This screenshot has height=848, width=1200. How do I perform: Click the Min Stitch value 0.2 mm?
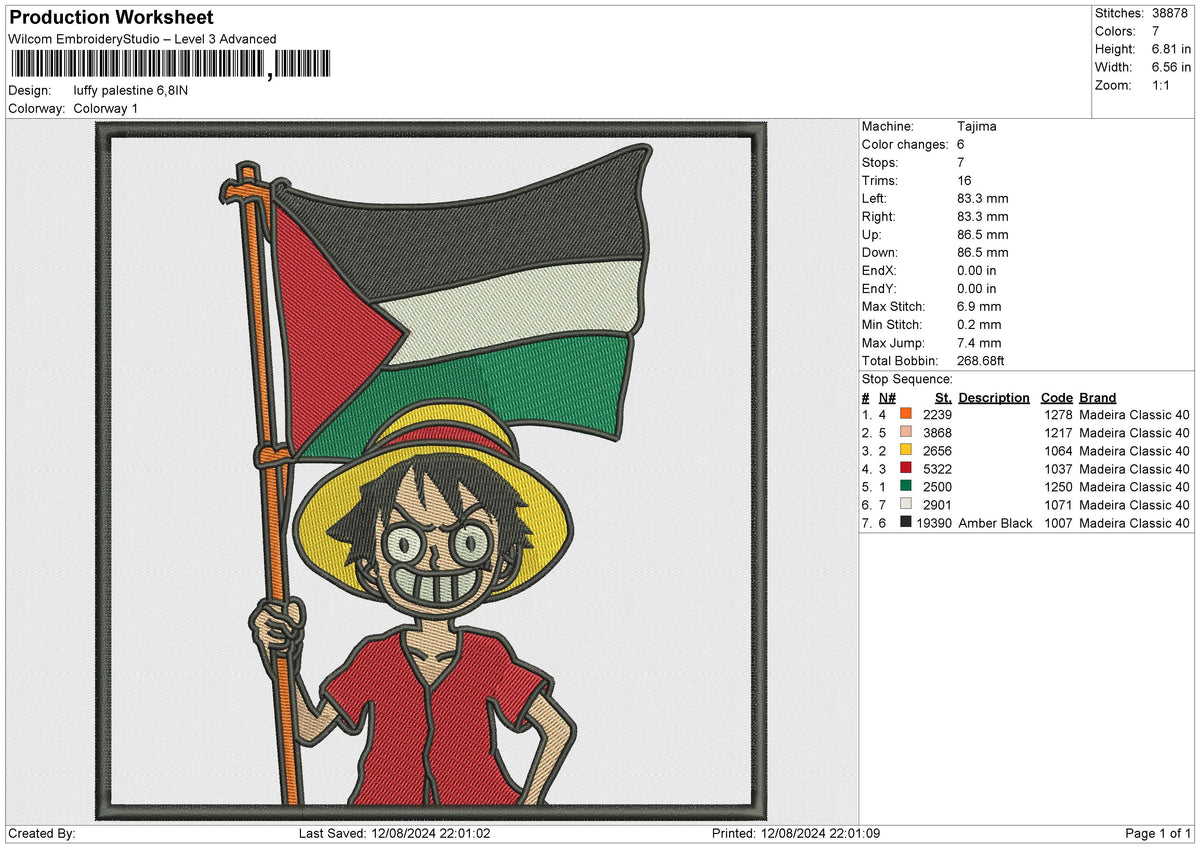tap(979, 324)
